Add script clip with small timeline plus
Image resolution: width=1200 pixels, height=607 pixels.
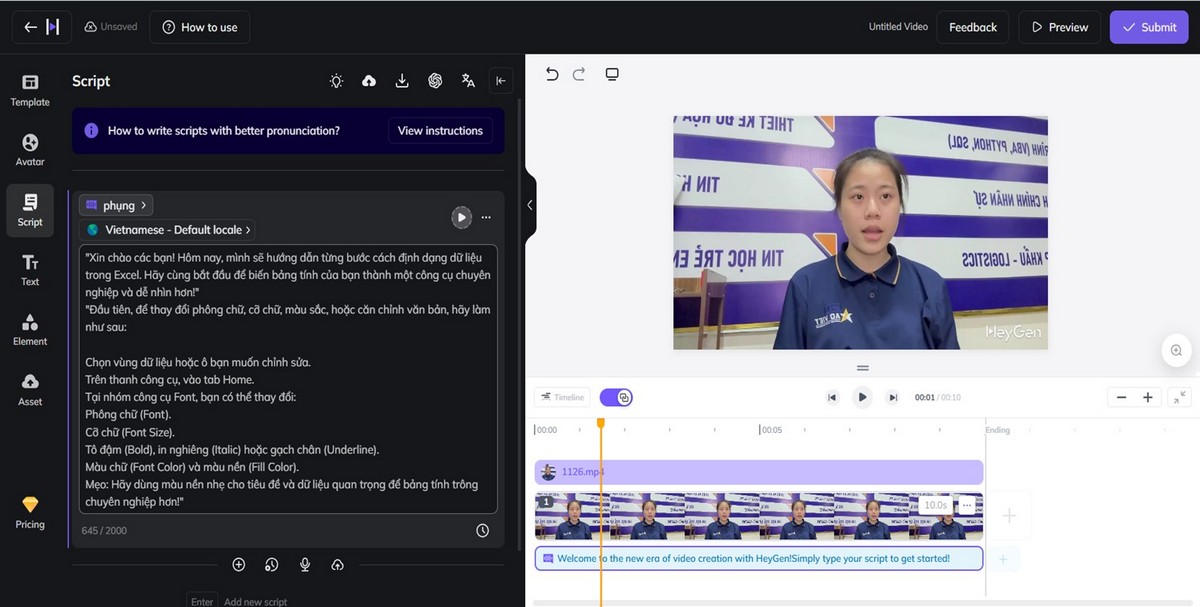[1004, 558]
